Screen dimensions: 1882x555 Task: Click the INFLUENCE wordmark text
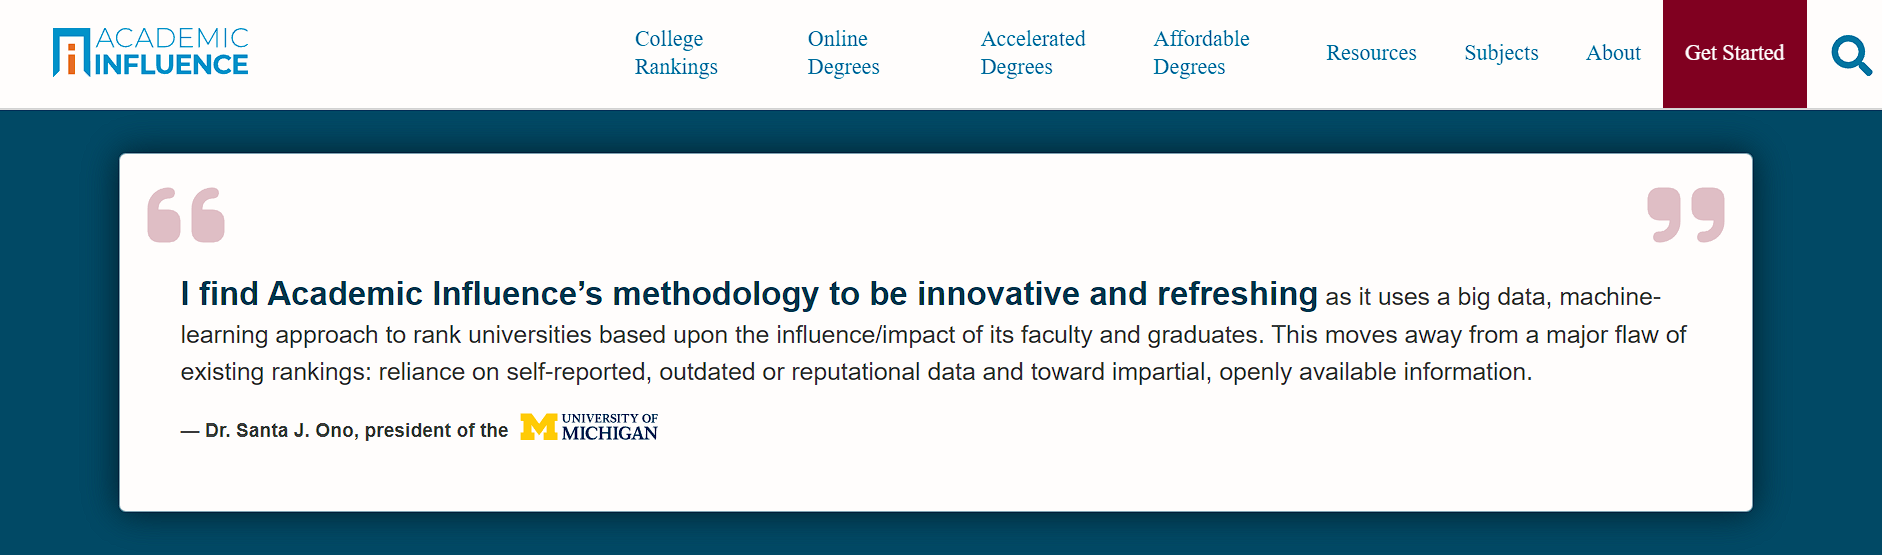171,65
